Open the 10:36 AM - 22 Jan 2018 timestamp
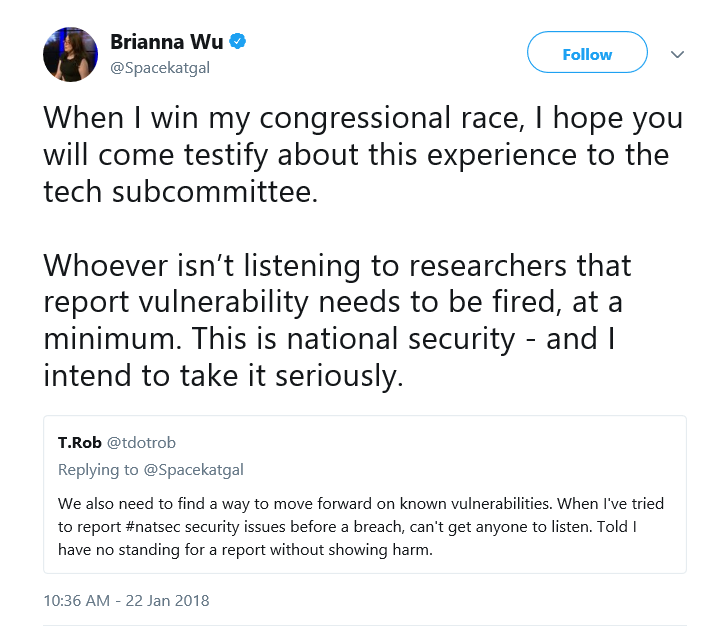This screenshot has height=626, width=728. click(126, 600)
